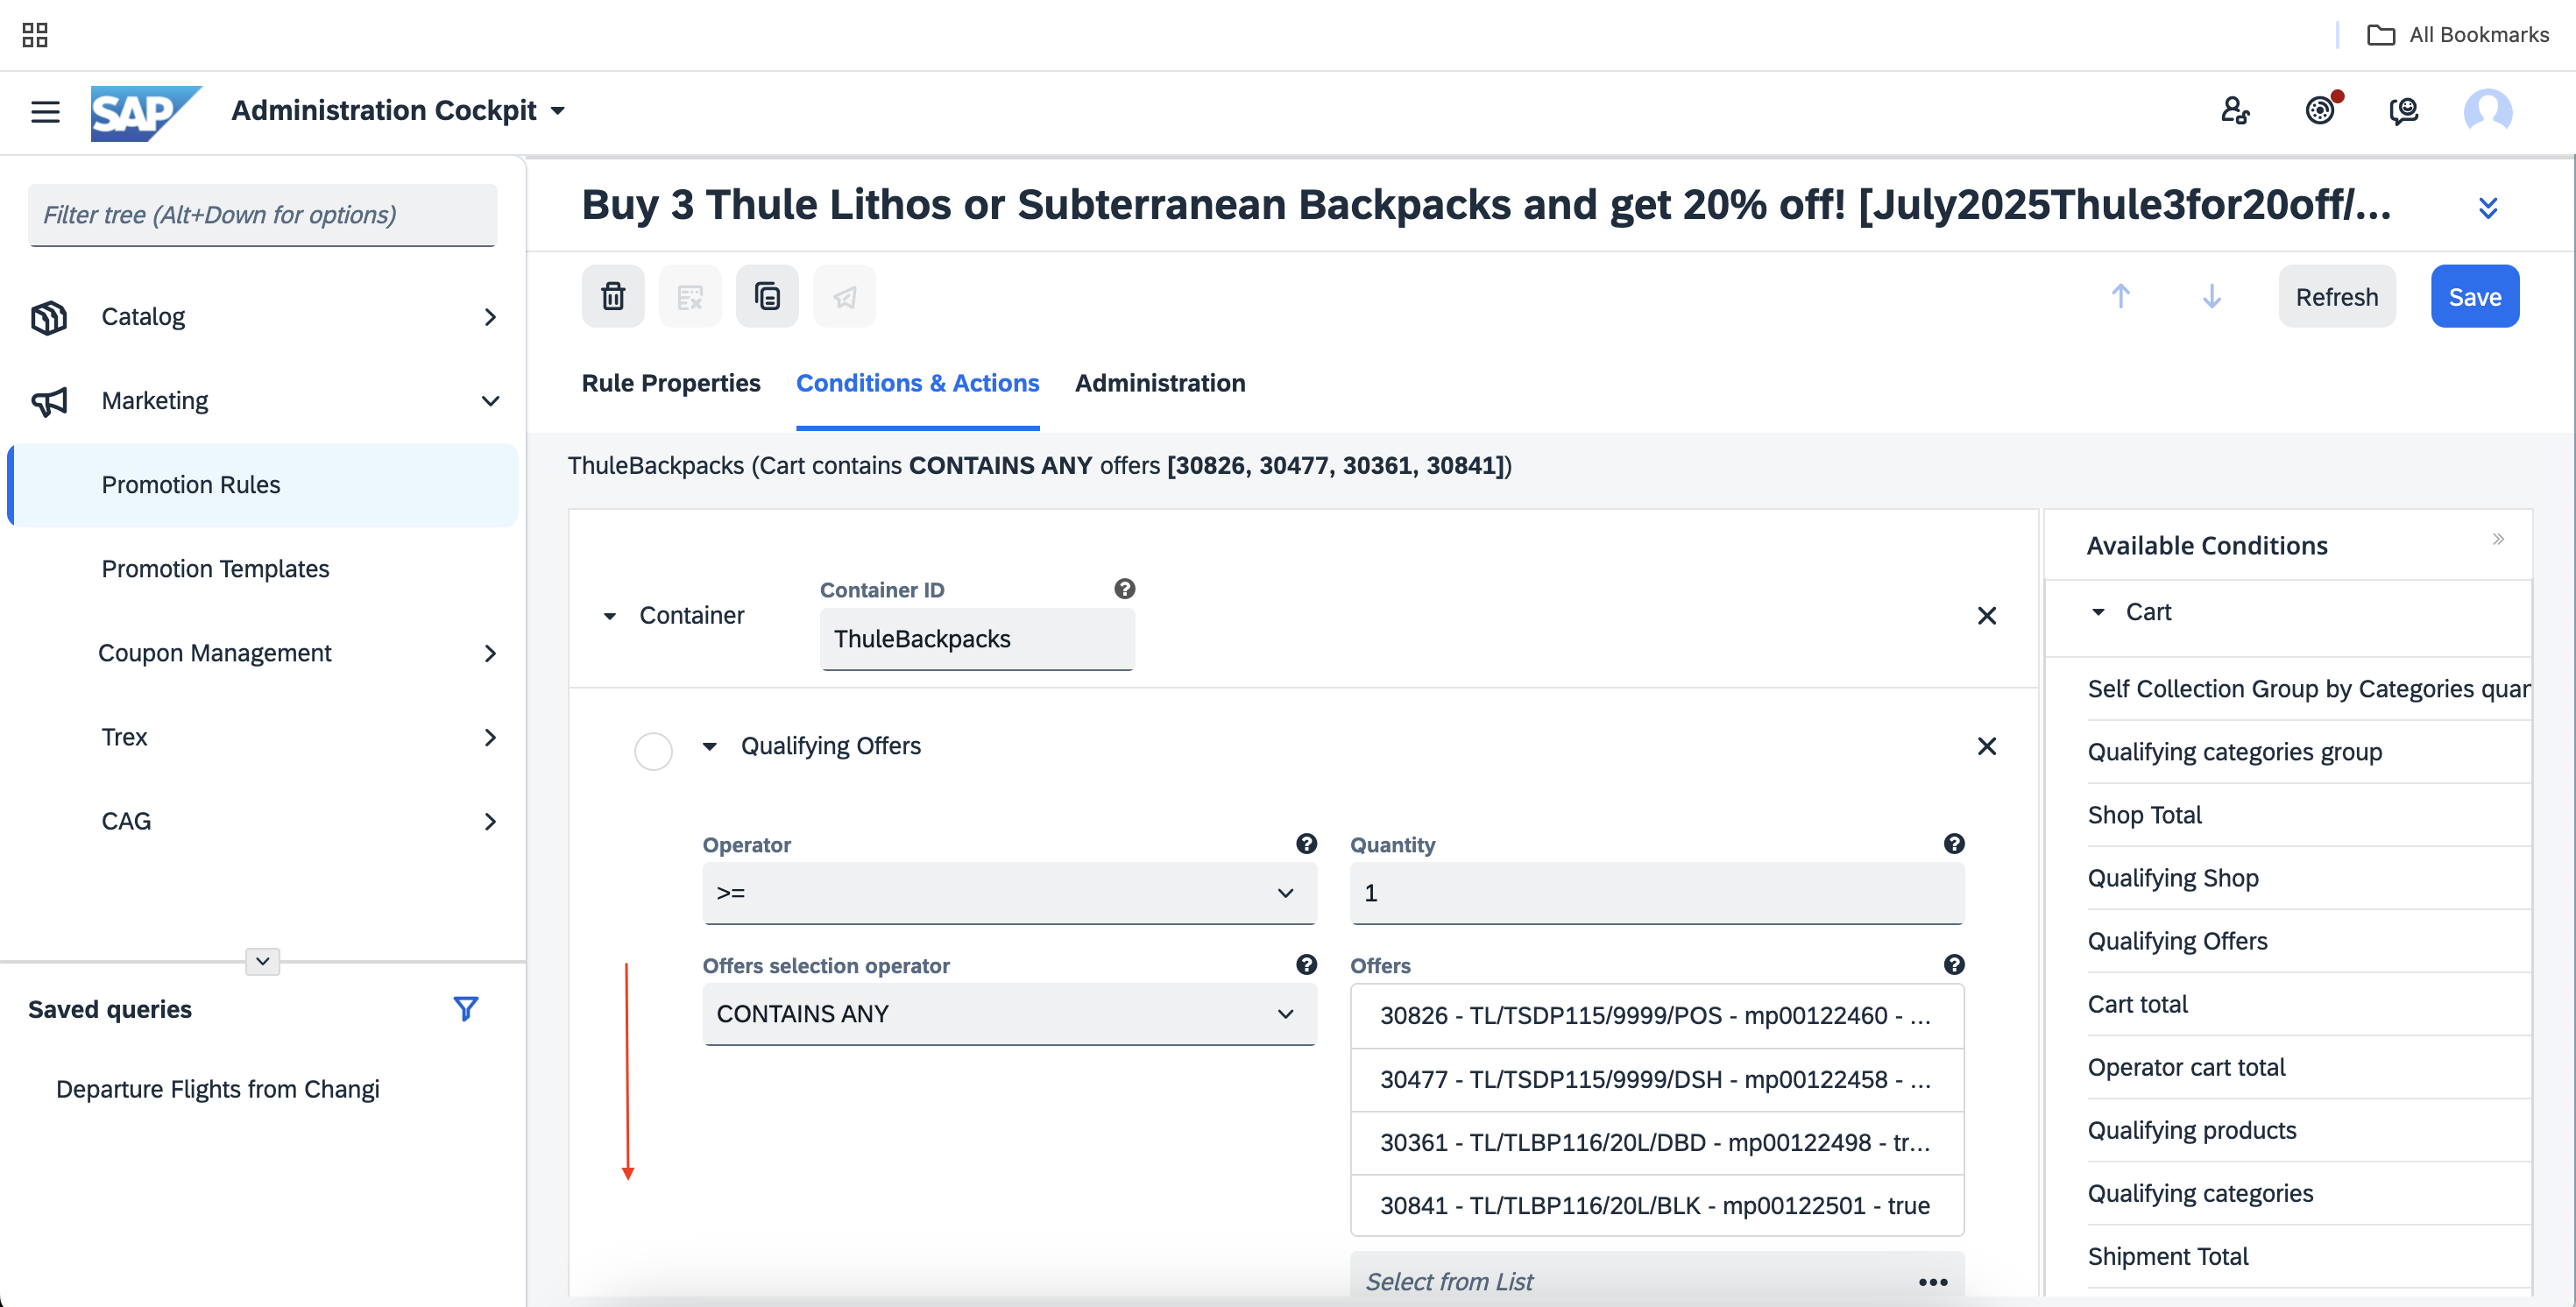The width and height of the screenshot is (2576, 1307).
Task: Click the SAP logo
Action: coord(146,112)
